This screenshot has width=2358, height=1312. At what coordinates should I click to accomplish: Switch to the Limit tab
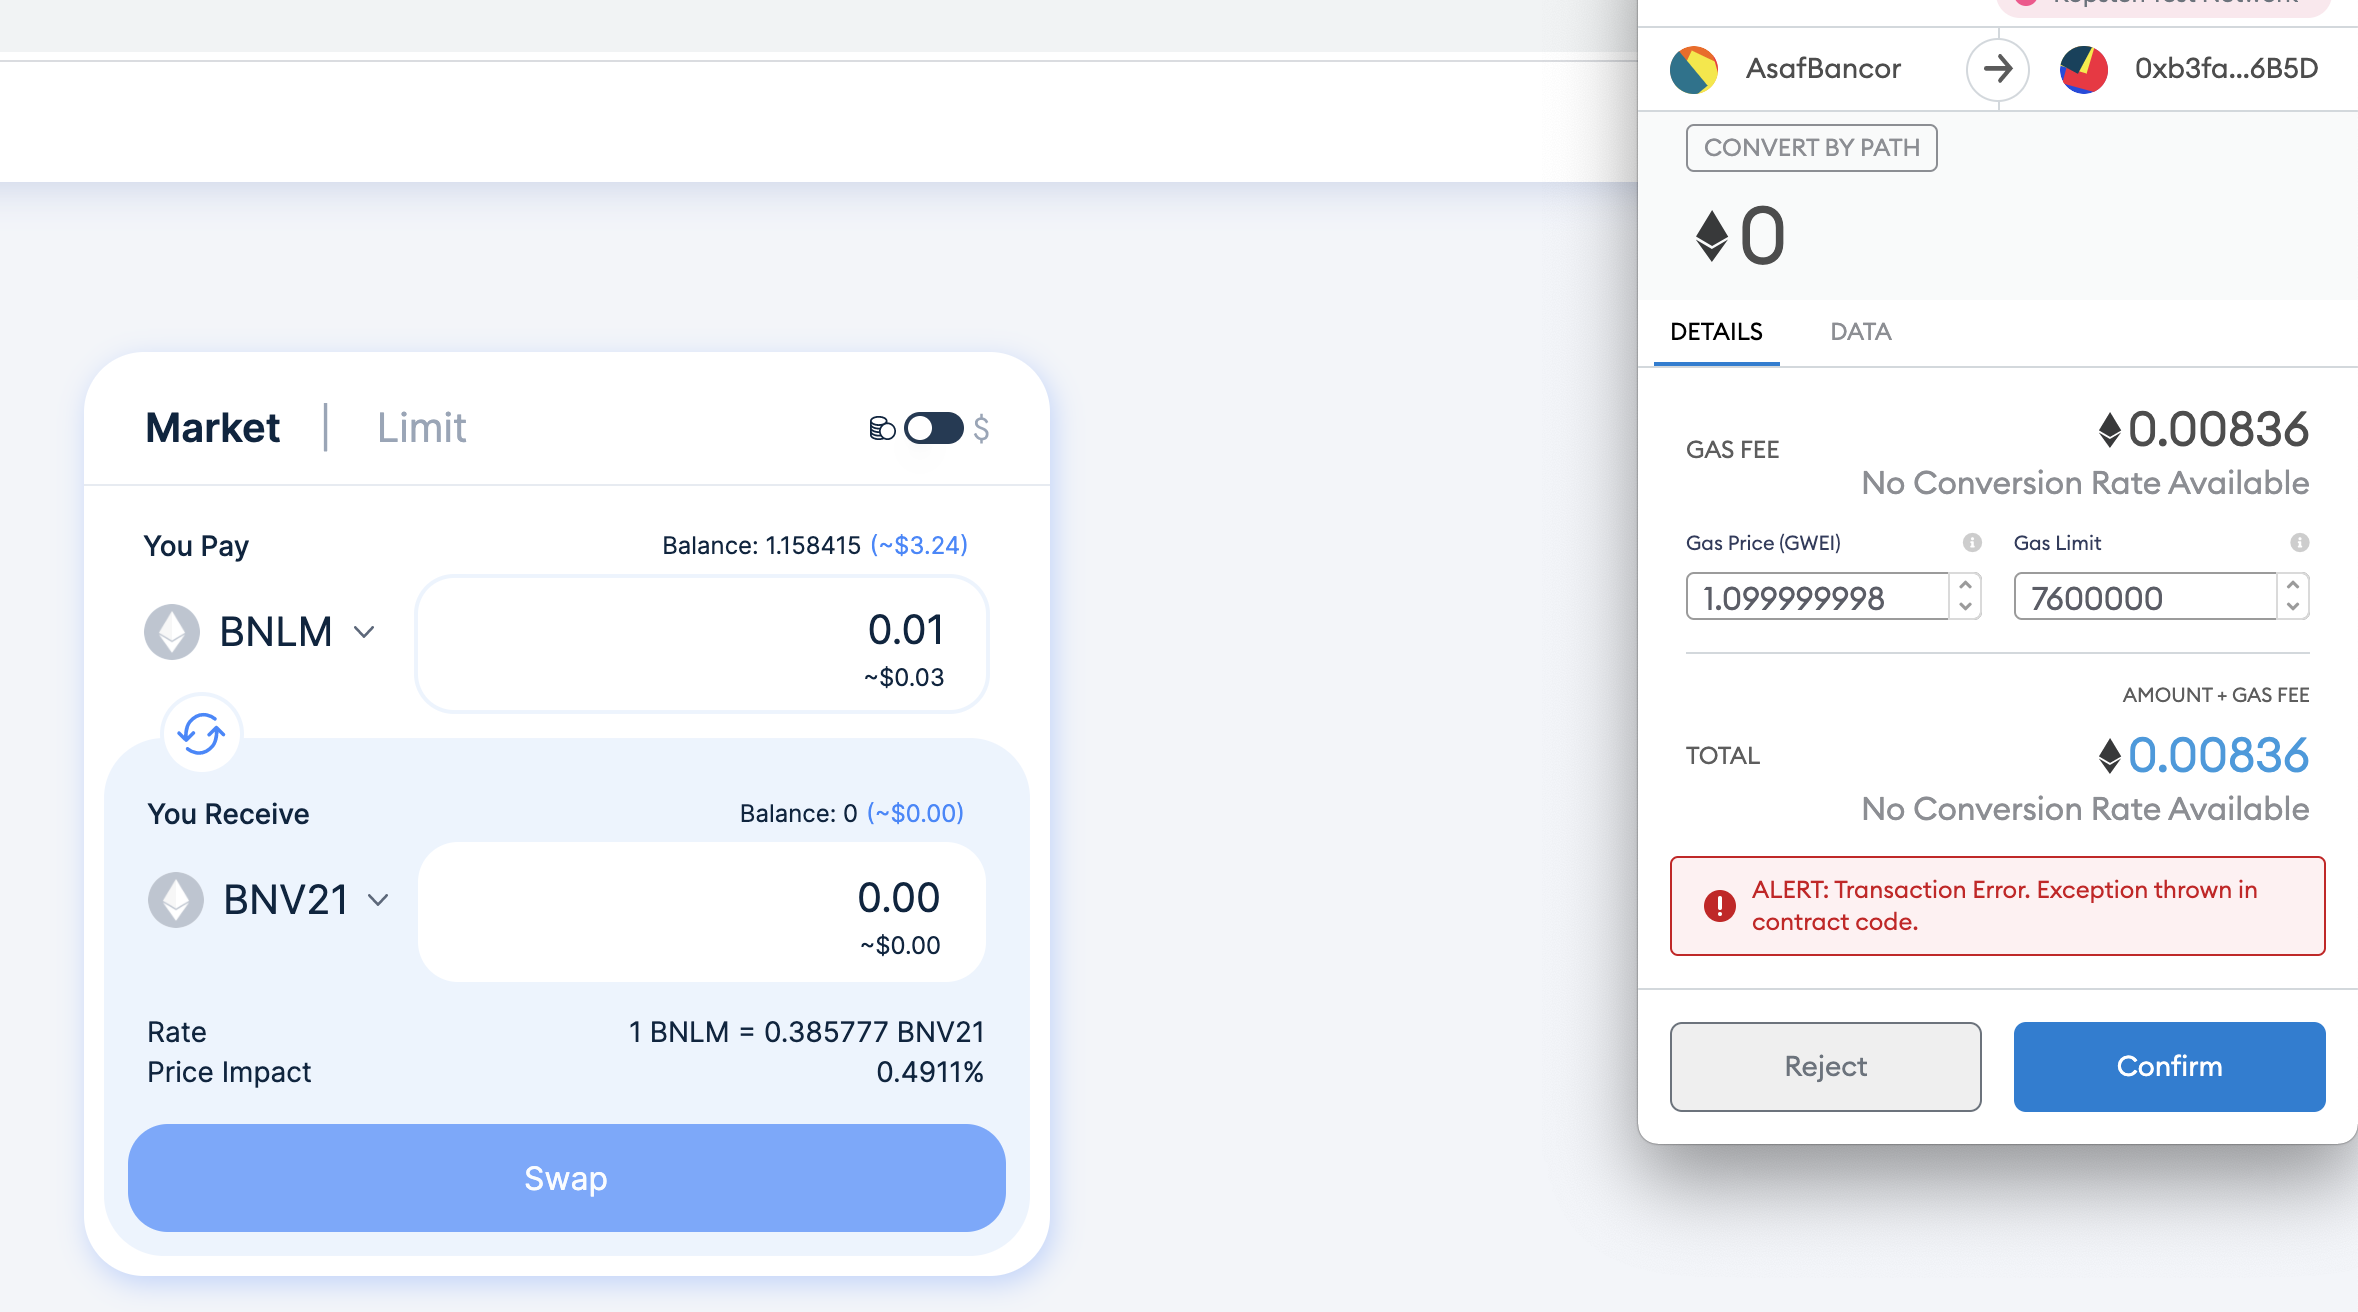click(421, 428)
